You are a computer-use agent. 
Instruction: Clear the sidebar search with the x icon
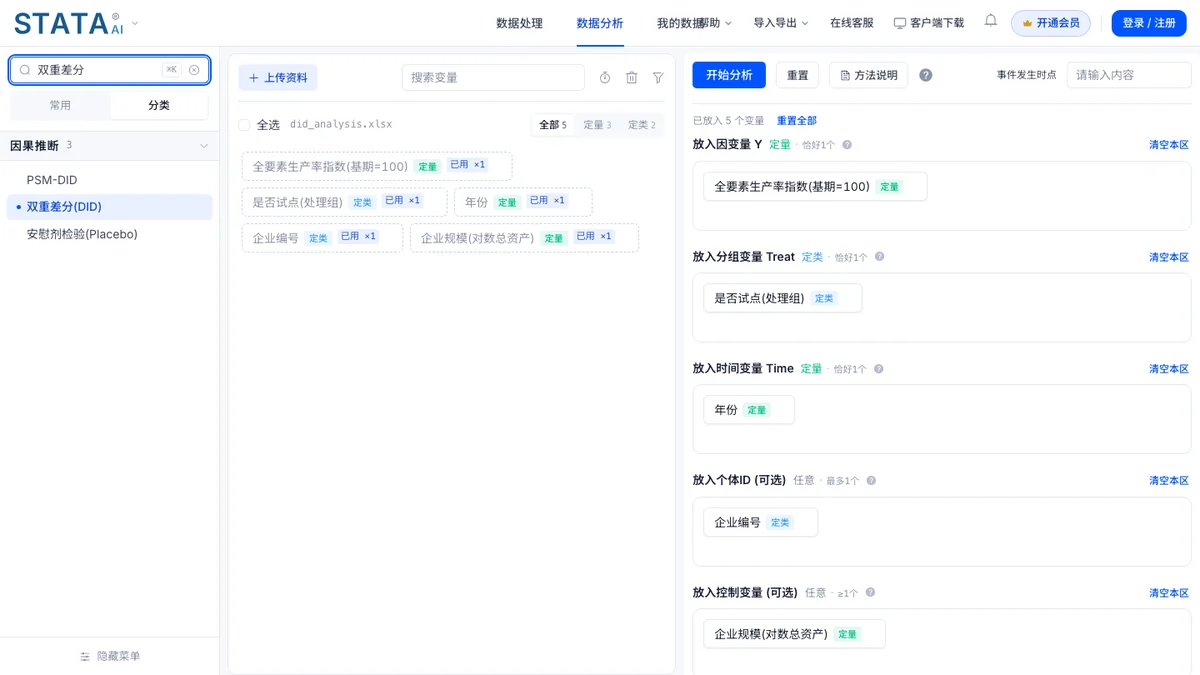[x=194, y=70]
